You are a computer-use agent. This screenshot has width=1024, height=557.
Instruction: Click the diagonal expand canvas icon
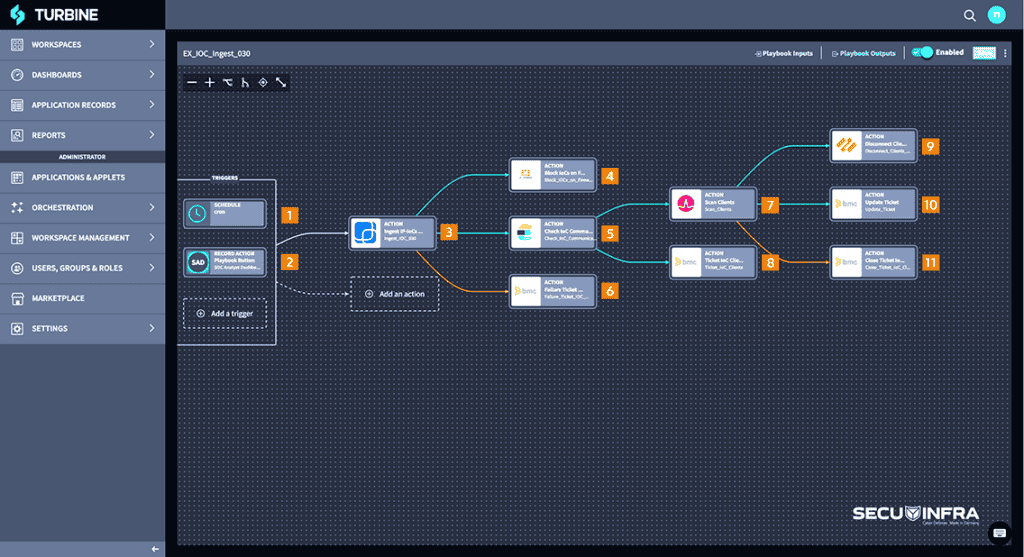[x=281, y=82]
